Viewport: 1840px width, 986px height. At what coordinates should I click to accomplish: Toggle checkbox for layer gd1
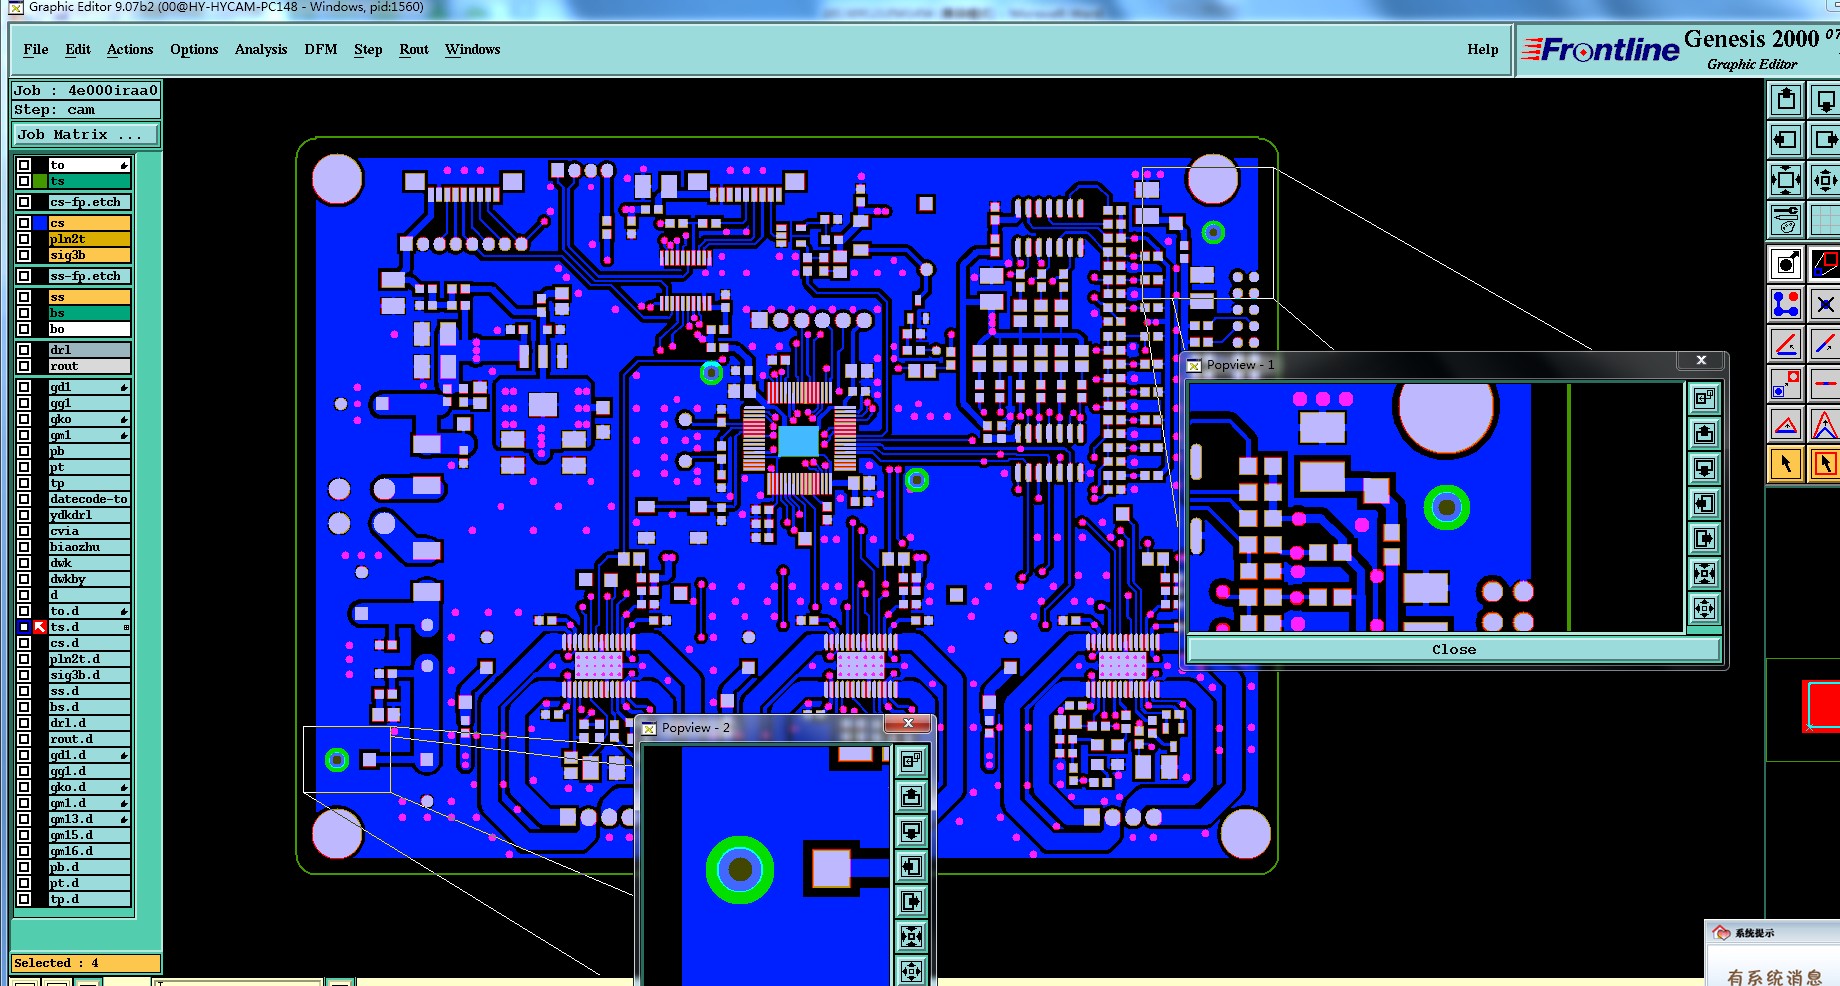click(24, 387)
